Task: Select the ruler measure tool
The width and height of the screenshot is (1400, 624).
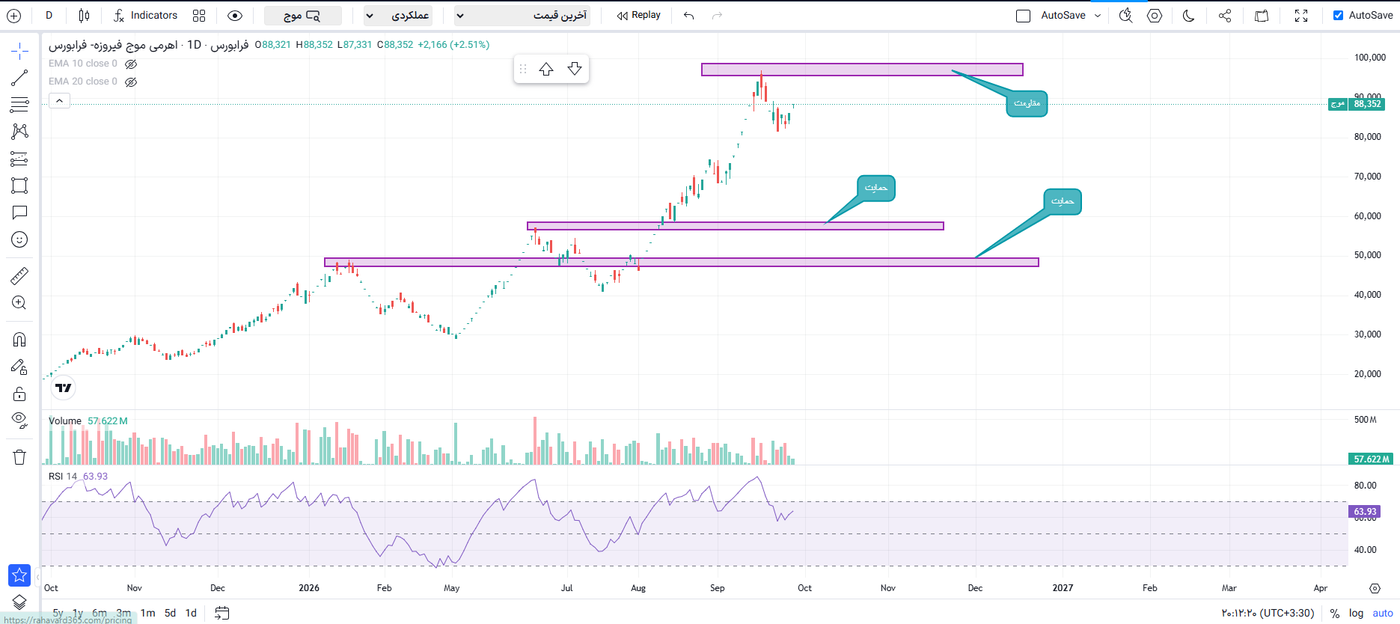Action: pos(19,276)
